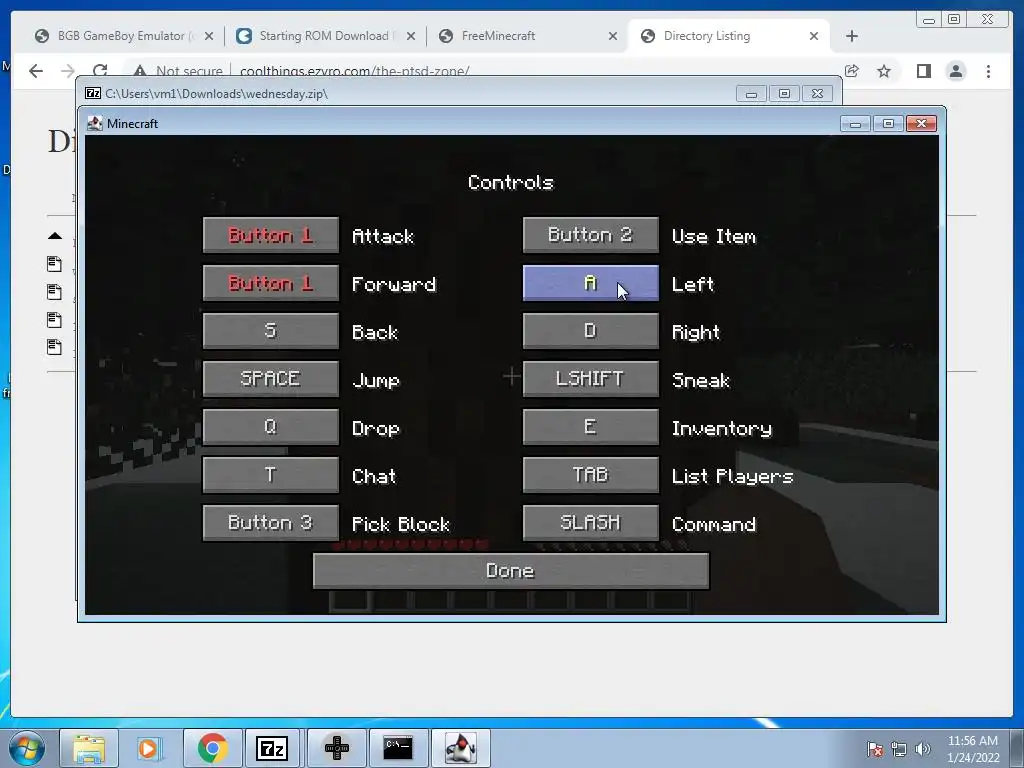This screenshot has height=768, width=1024.
Task: Change the TAB keybind for List Players
Action: [x=590, y=475]
